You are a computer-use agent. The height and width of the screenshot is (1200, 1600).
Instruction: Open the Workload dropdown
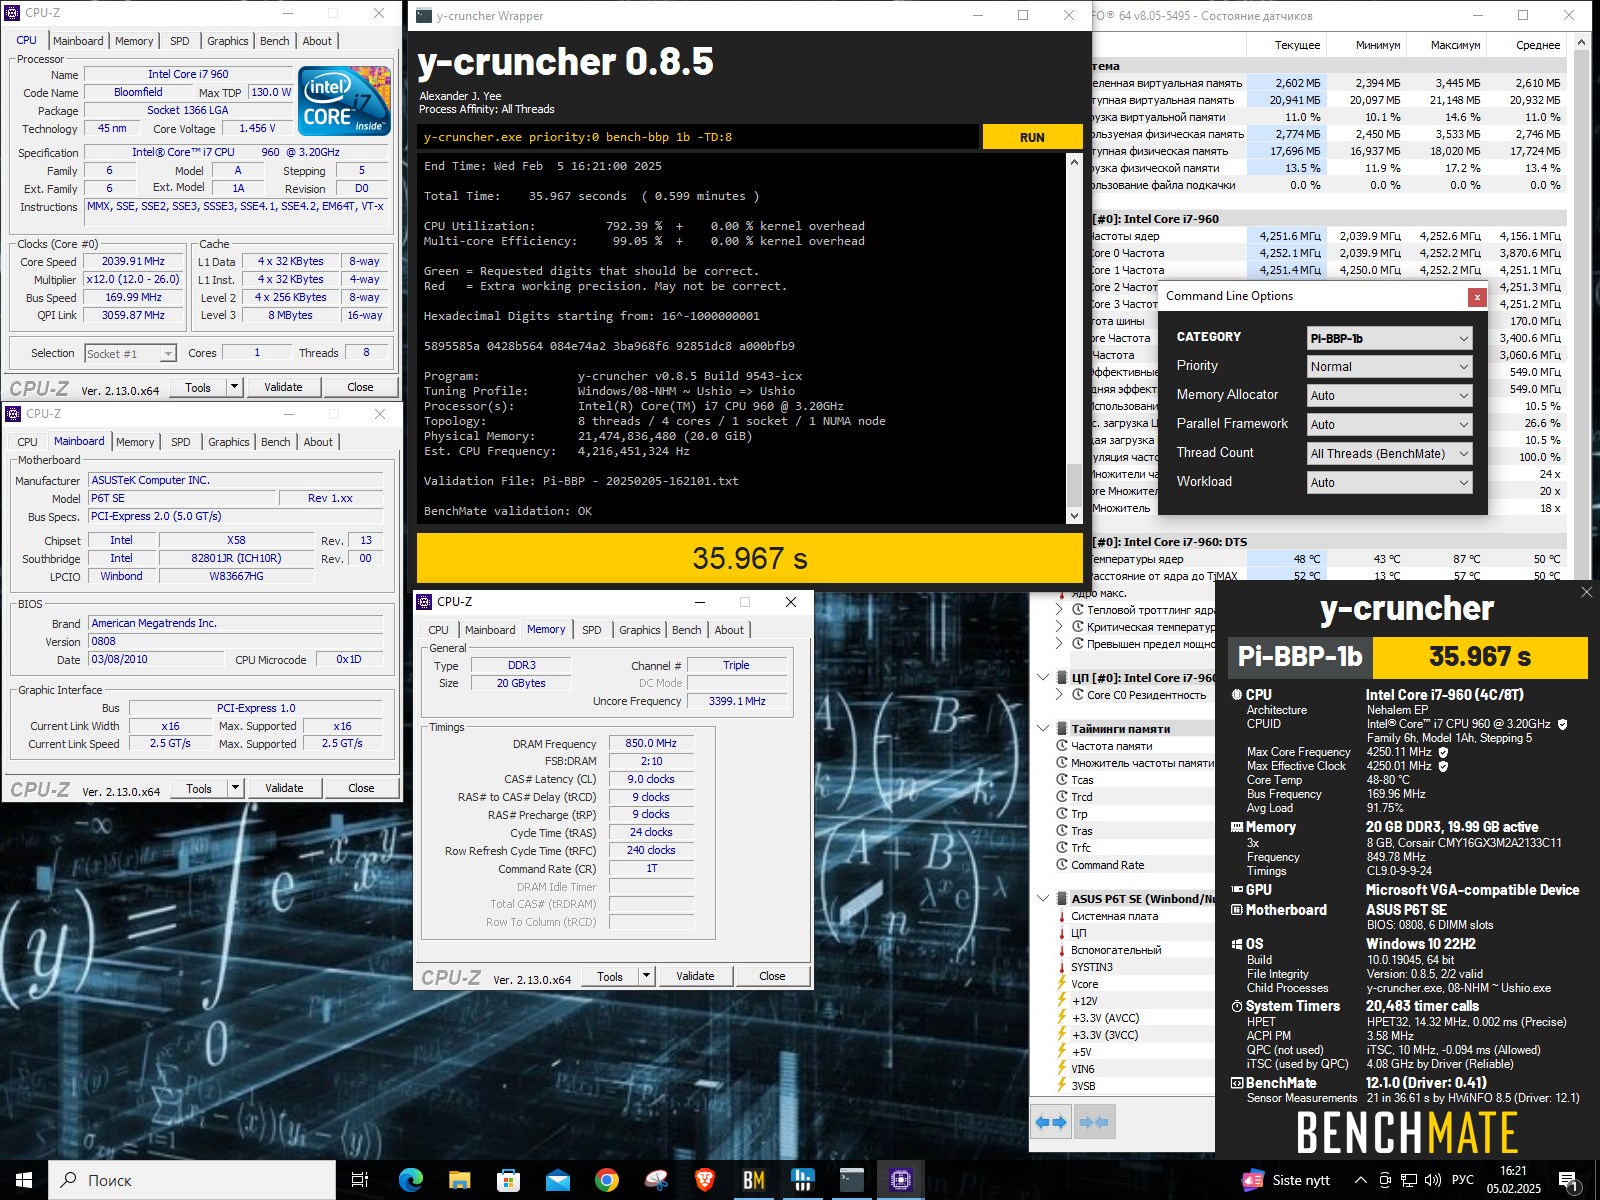click(1389, 483)
